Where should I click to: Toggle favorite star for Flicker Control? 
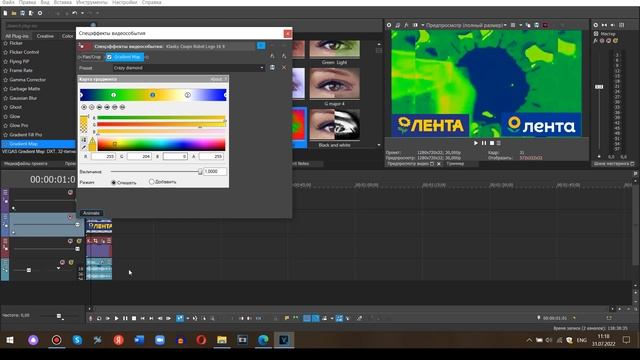(6, 52)
